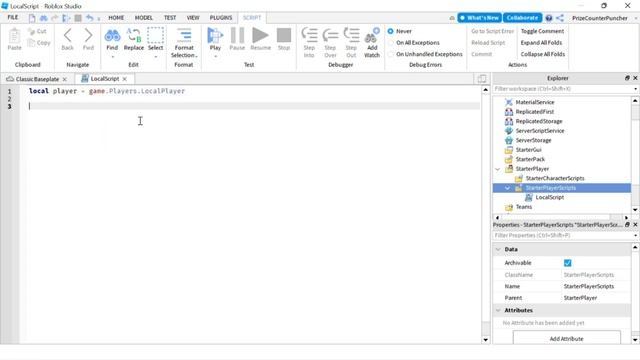Switch to the TEST ribbon tab
Image resolution: width=640 pixels, height=360 pixels.
coord(170,18)
